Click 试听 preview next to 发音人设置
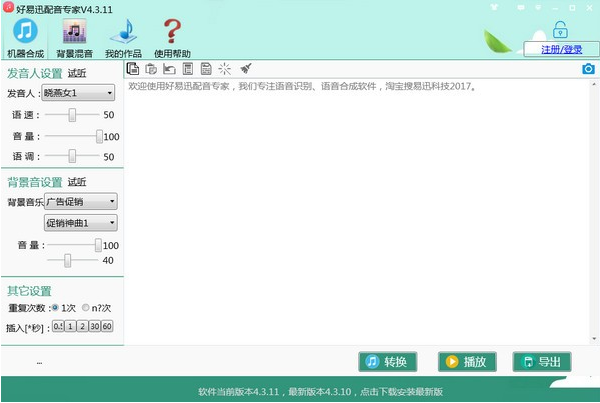600x403 pixels. point(77,73)
